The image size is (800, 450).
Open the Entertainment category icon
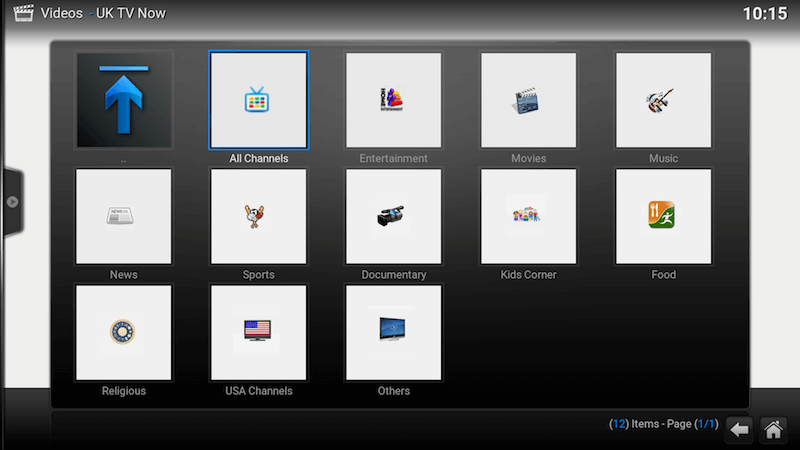(393, 99)
